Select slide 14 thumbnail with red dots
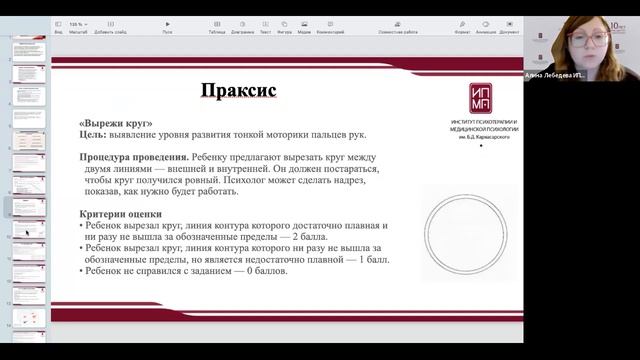The height and width of the screenshot is (360, 640). coord(29,318)
